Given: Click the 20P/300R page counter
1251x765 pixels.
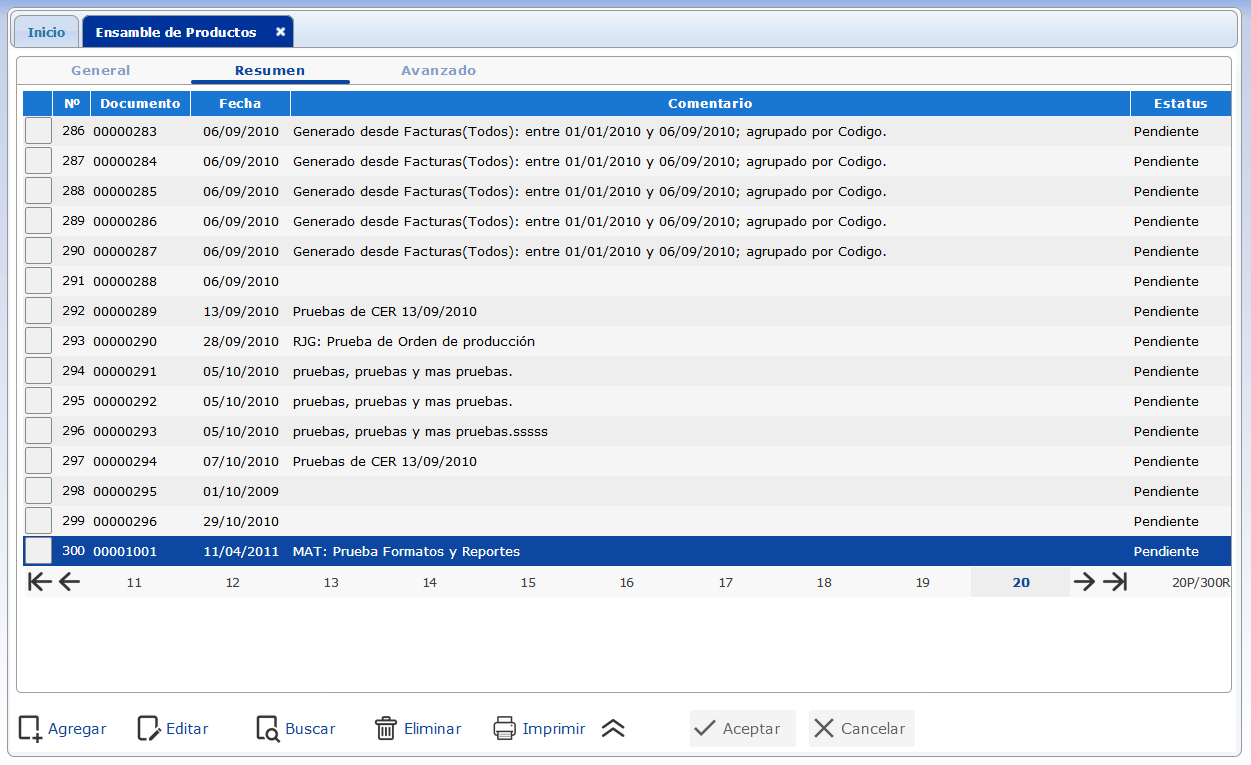Looking at the screenshot, I should tap(1201, 582).
